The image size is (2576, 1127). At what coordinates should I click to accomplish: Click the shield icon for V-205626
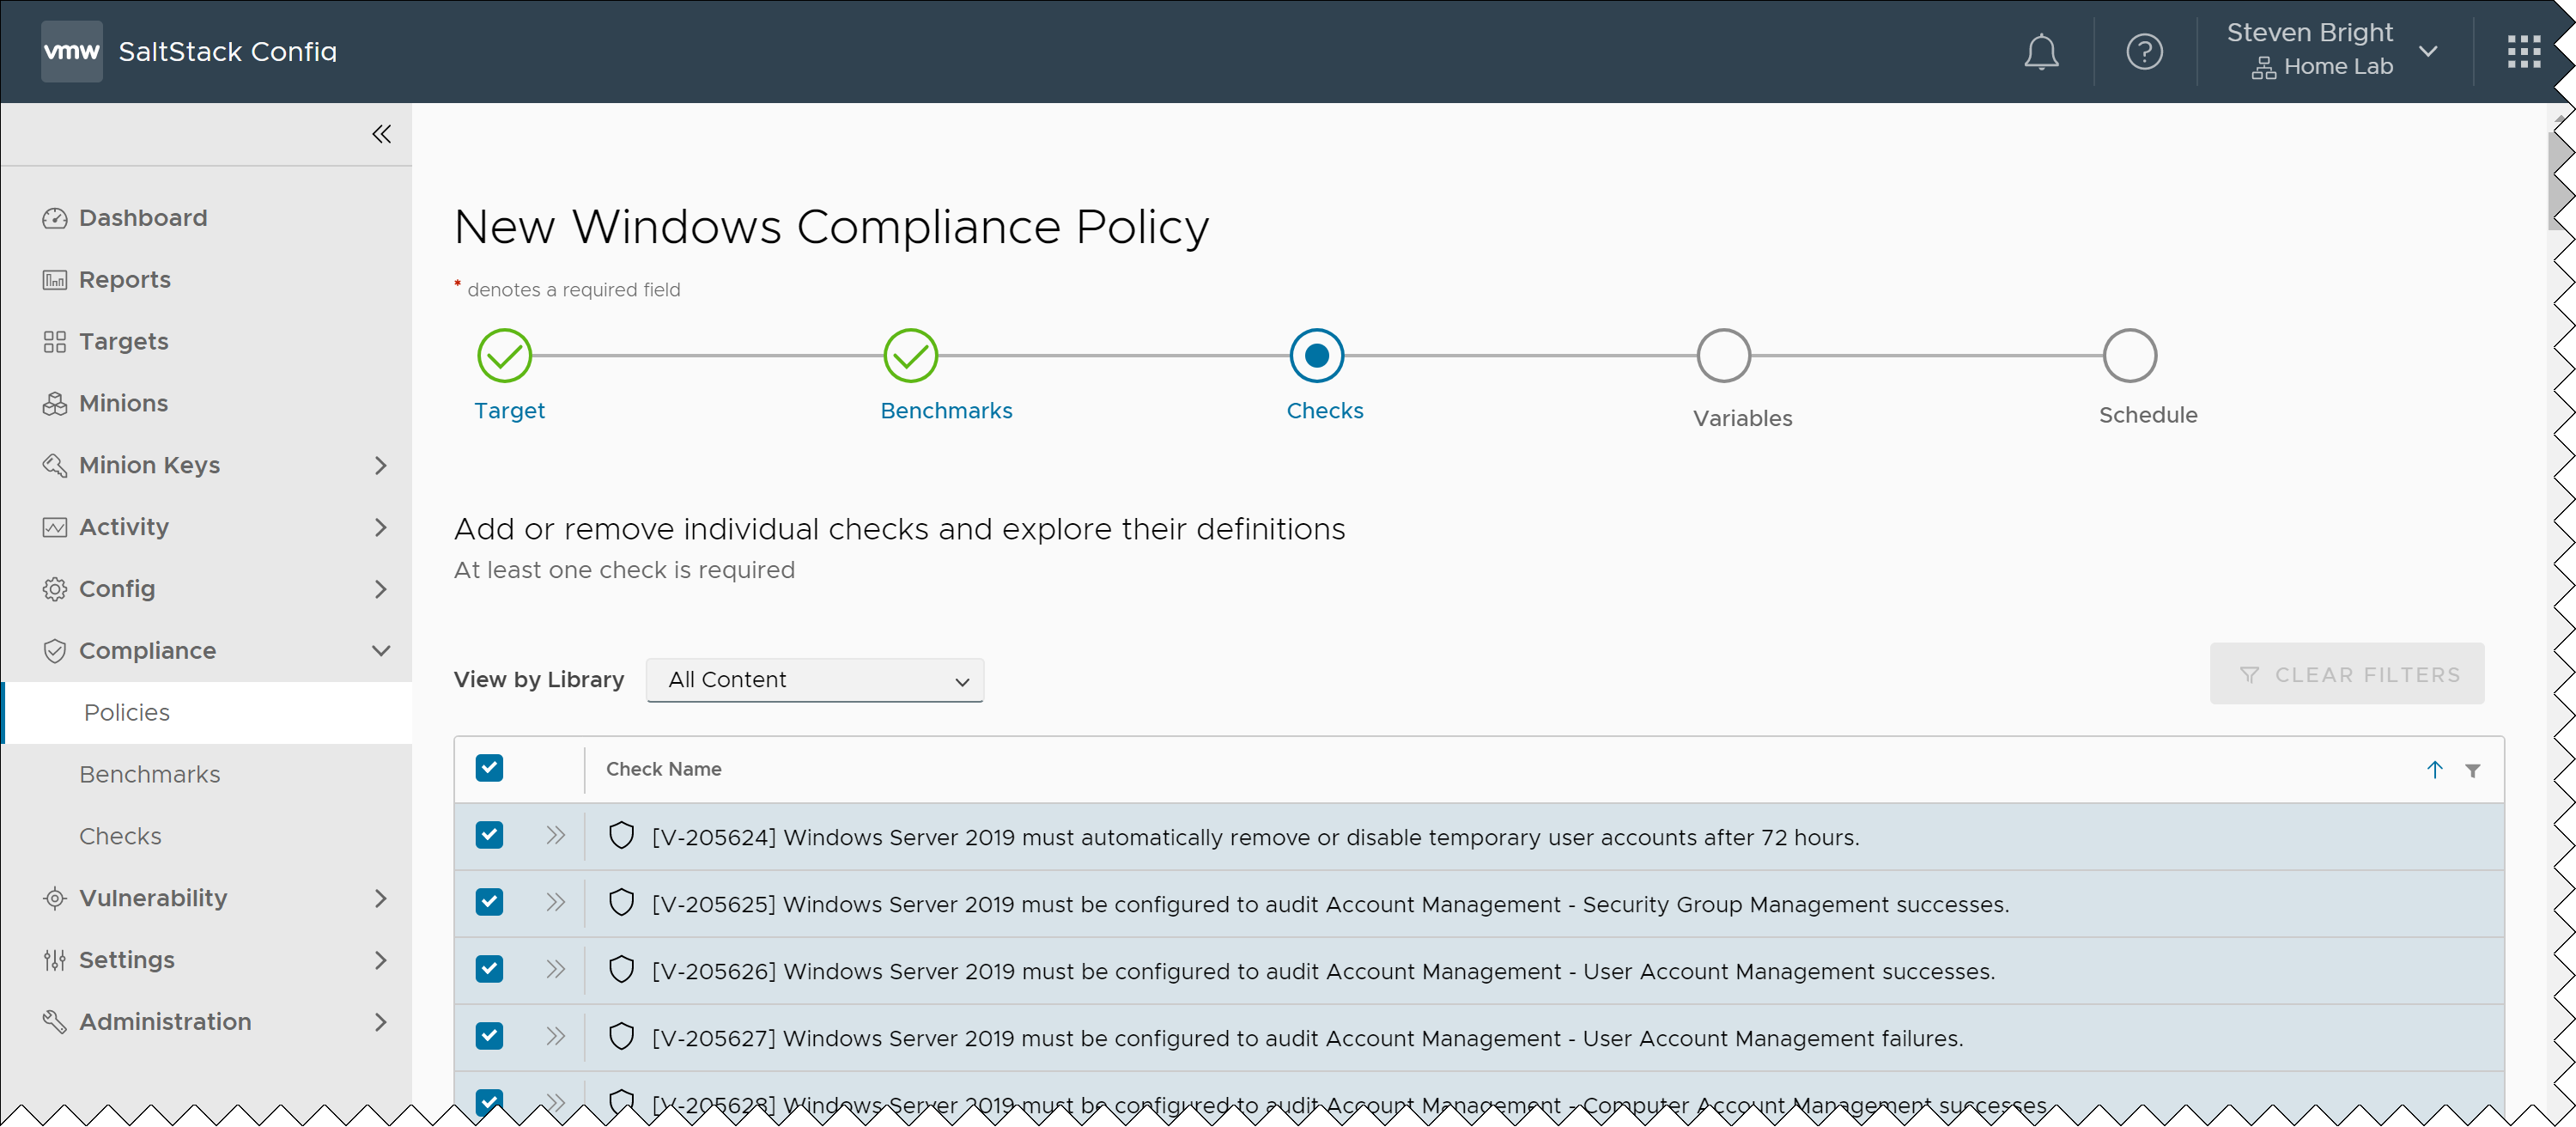tap(621, 969)
